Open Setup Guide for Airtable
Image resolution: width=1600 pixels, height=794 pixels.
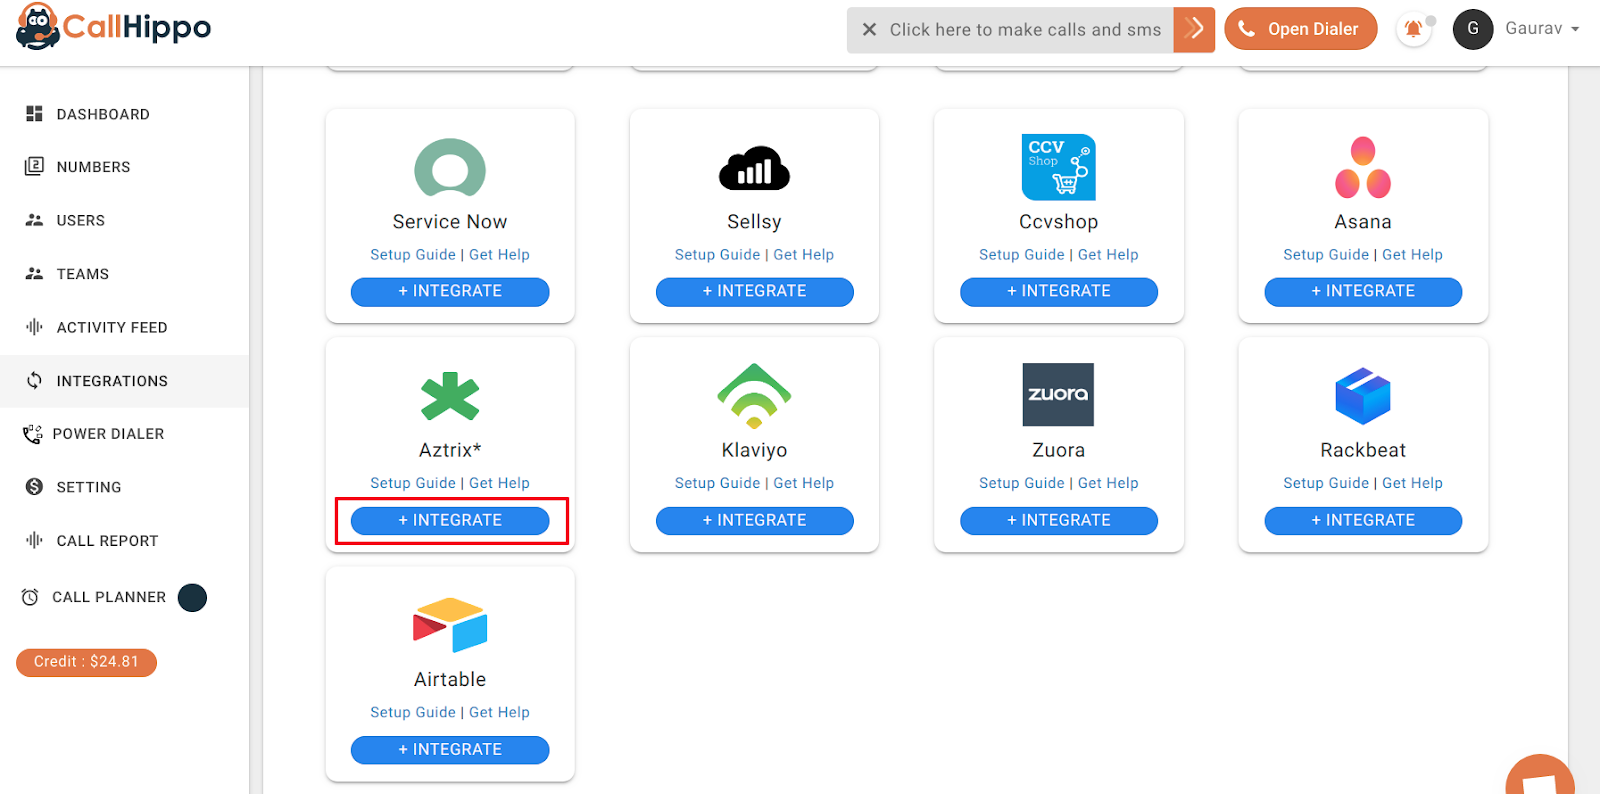point(413,712)
